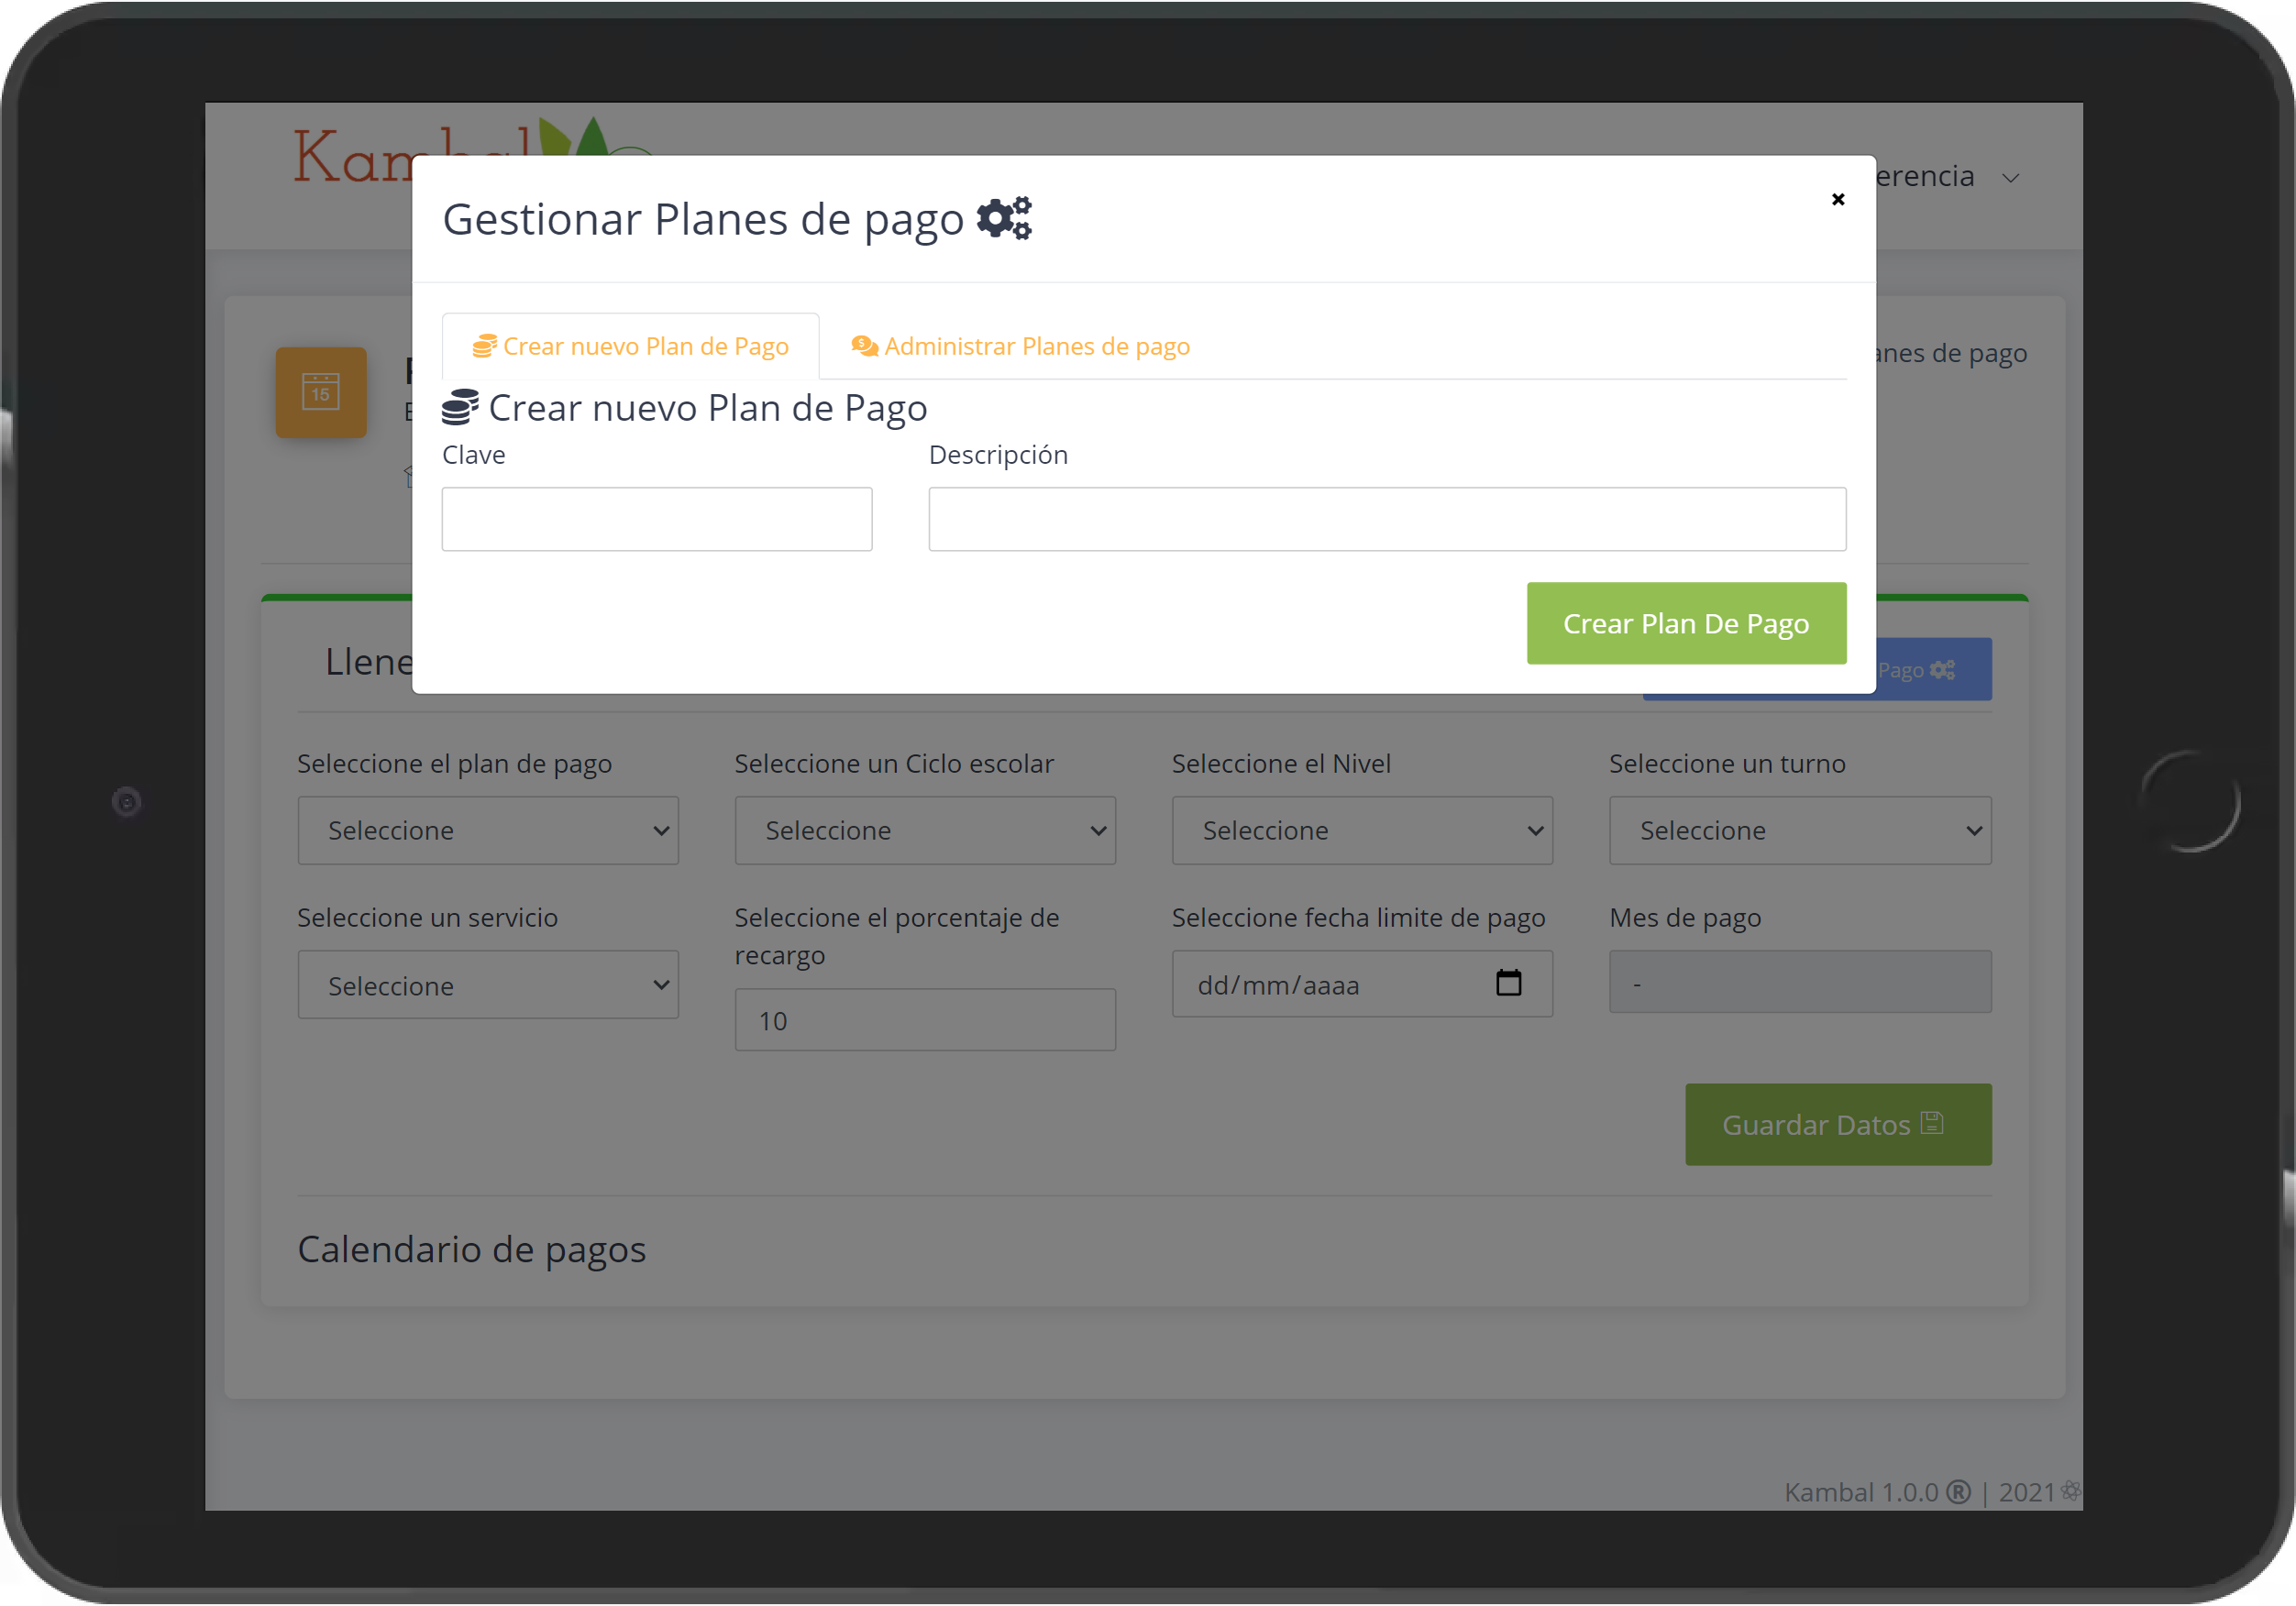The width and height of the screenshot is (2296, 1606).
Task: Open the Seleccione el plan de pago dropdown
Action: coord(488,830)
